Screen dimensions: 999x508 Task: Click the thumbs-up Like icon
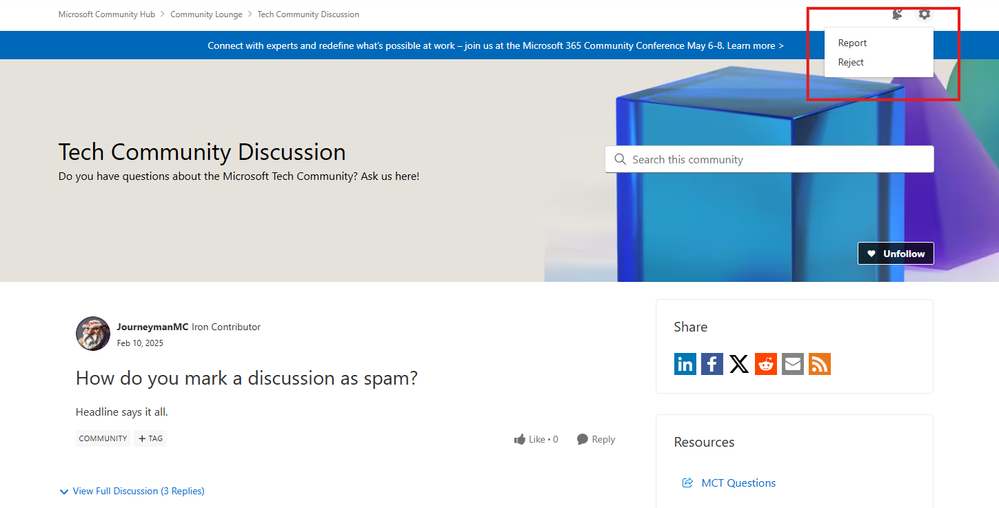coord(520,439)
